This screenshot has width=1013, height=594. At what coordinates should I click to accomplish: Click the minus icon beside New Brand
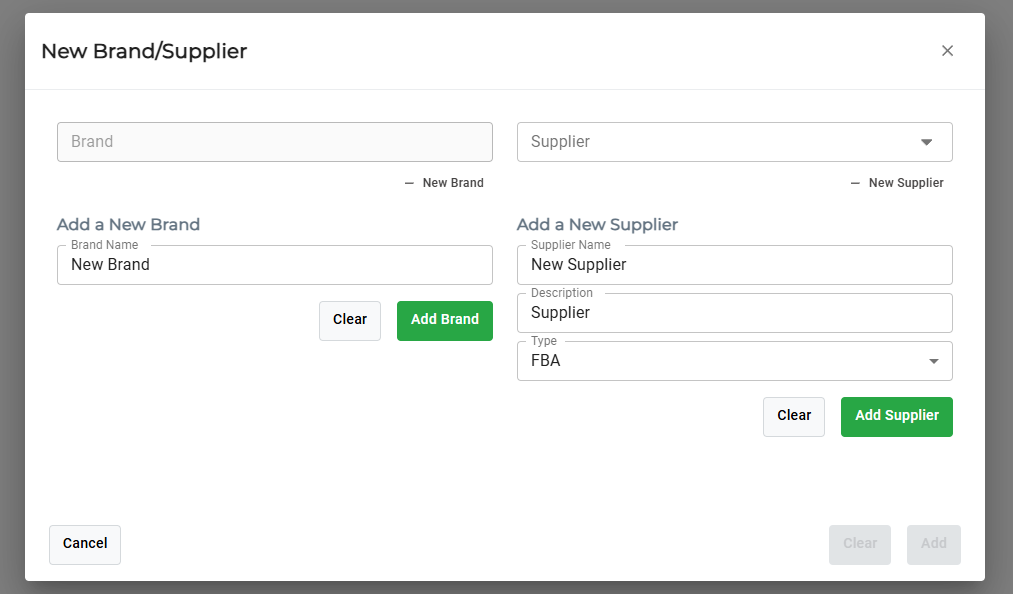pyautogui.click(x=408, y=183)
